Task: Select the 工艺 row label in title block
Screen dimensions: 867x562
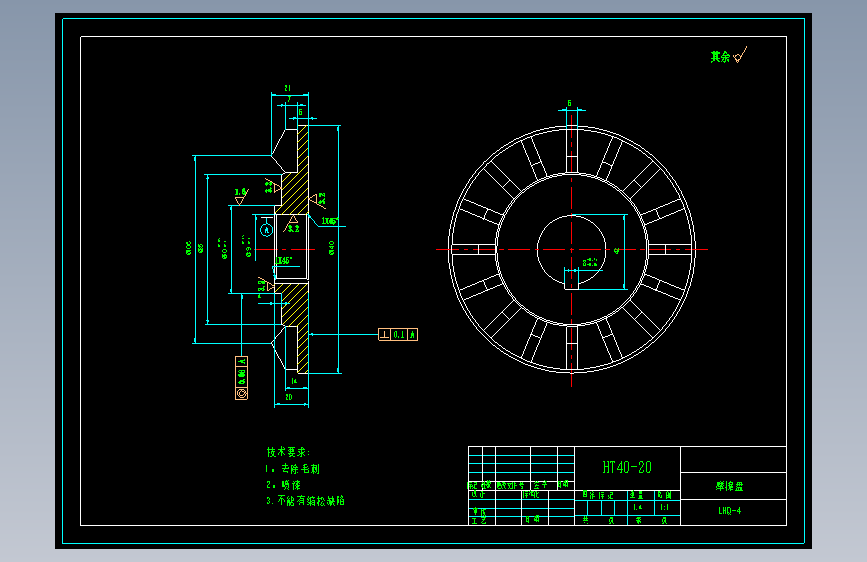Action: [479, 521]
